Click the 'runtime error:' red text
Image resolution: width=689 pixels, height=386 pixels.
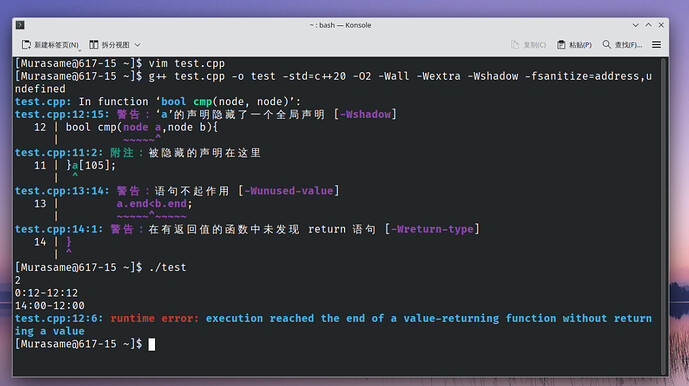point(155,318)
